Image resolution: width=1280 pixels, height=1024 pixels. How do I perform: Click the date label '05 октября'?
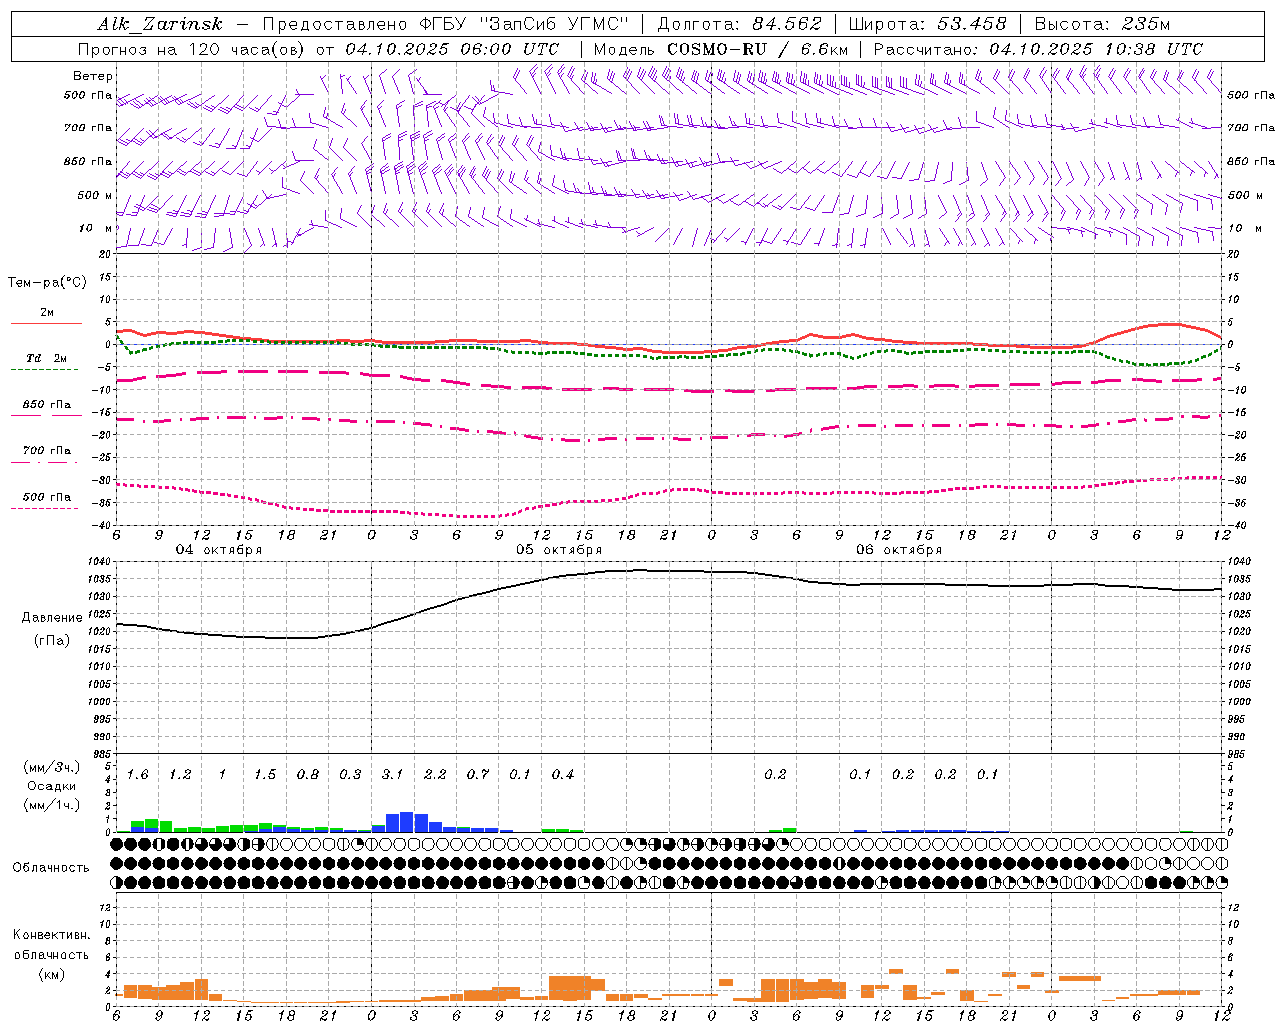pyautogui.click(x=559, y=550)
